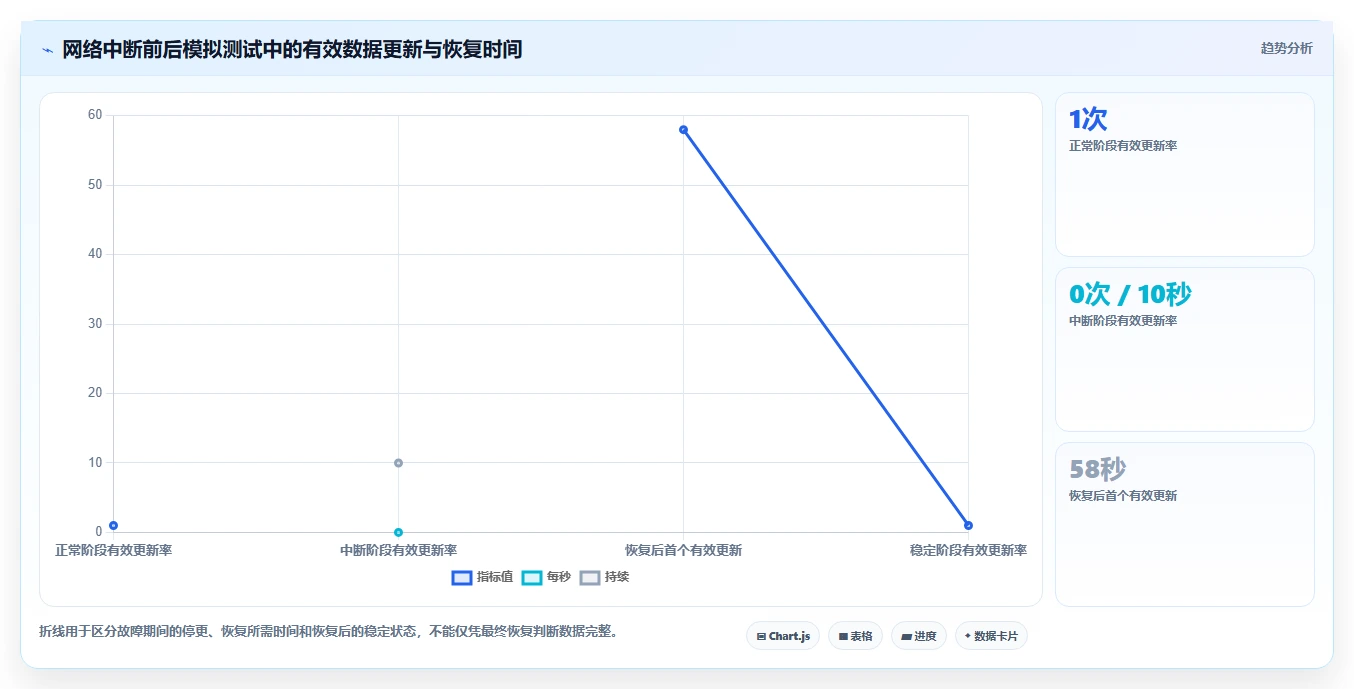
Task: Click the cyan 每秒 legend color box
Action: pyautogui.click(x=532, y=577)
